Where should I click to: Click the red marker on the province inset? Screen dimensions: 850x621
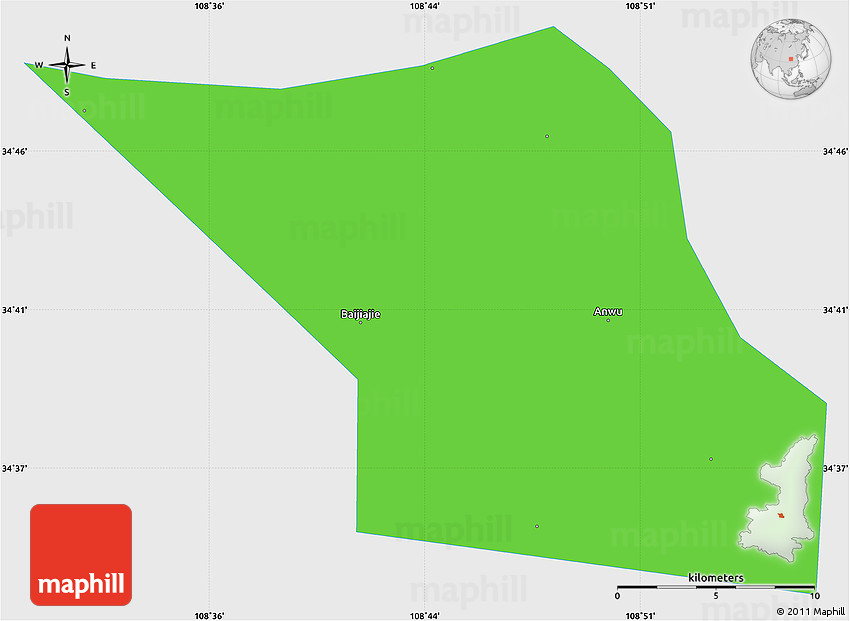(x=781, y=515)
